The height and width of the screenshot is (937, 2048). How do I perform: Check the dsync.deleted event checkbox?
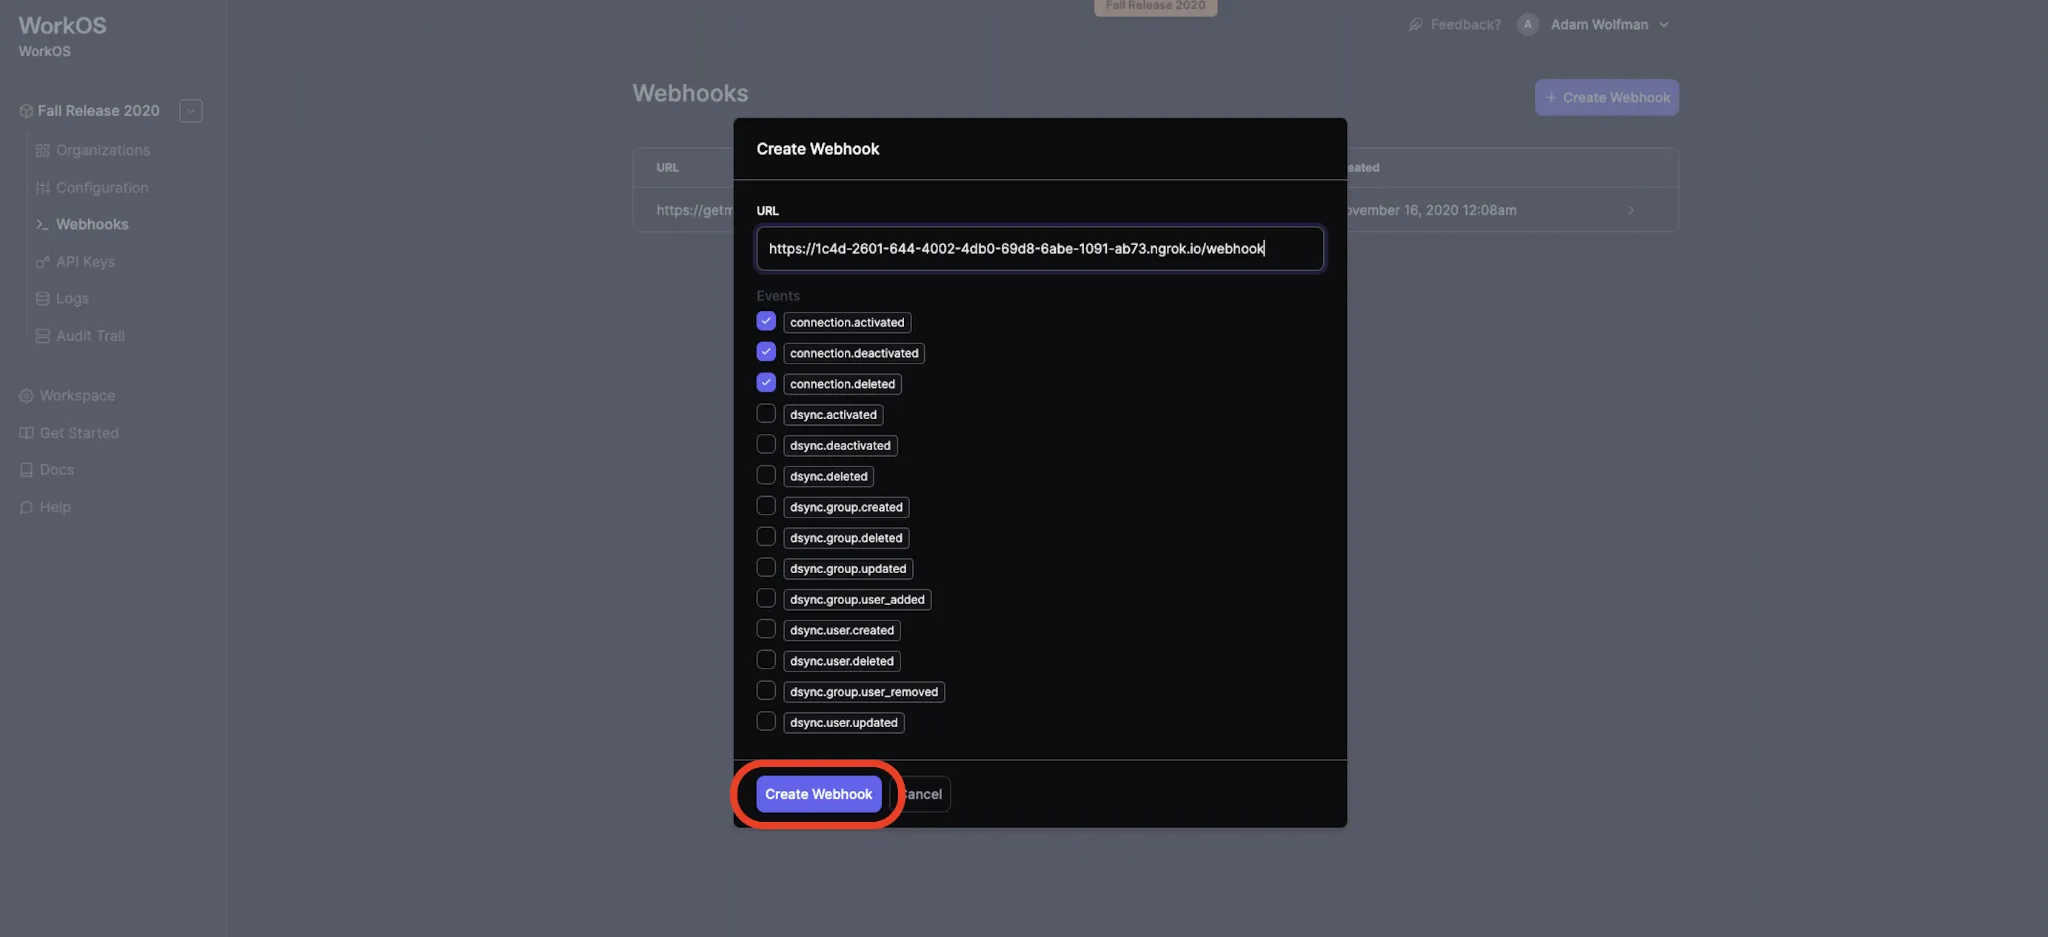[766, 476]
